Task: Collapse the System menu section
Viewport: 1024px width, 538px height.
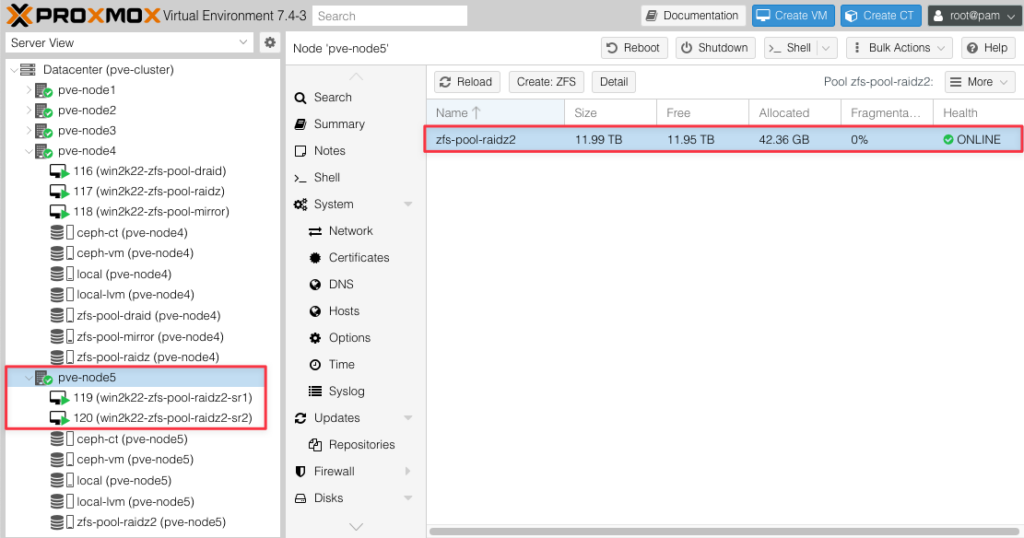Action: click(x=408, y=204)
